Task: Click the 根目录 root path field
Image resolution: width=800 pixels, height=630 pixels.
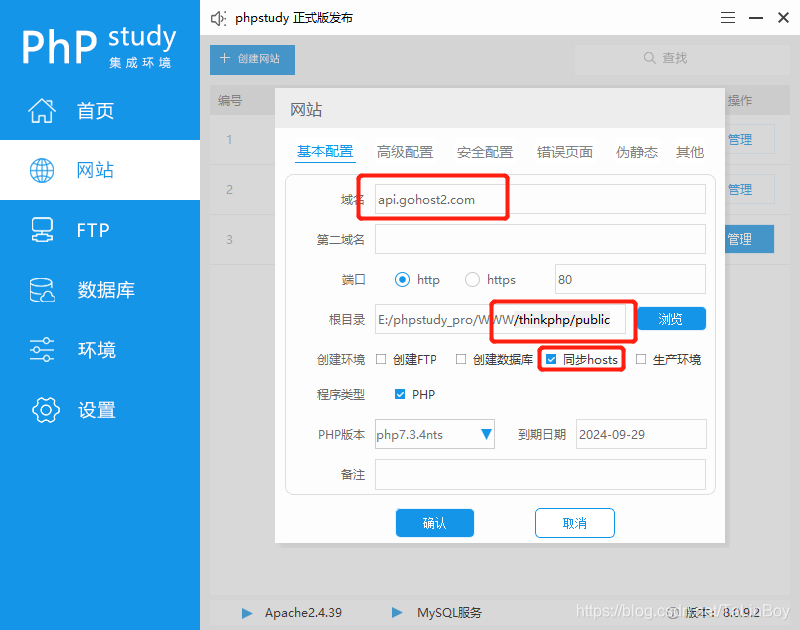Action: coord(500,319)
